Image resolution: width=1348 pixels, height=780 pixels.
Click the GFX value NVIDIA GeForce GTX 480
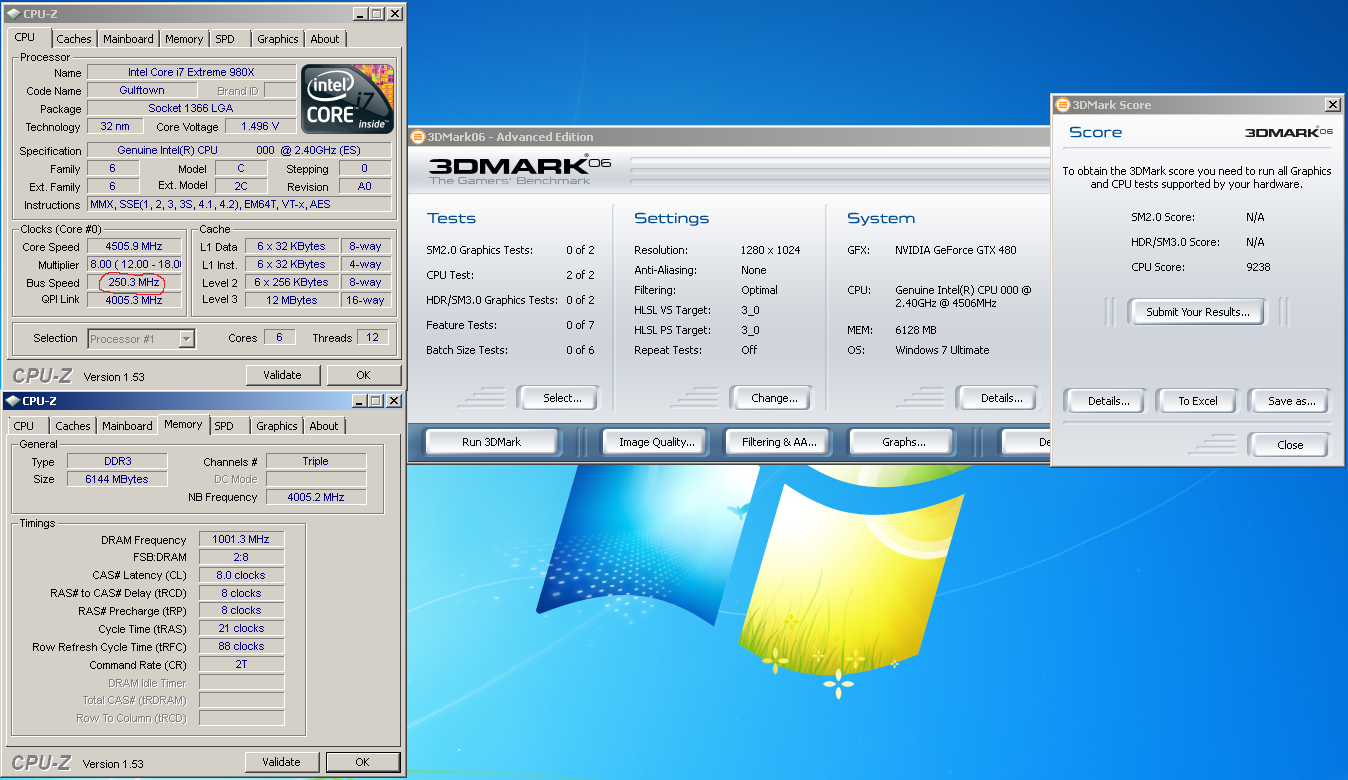point(955,250)
